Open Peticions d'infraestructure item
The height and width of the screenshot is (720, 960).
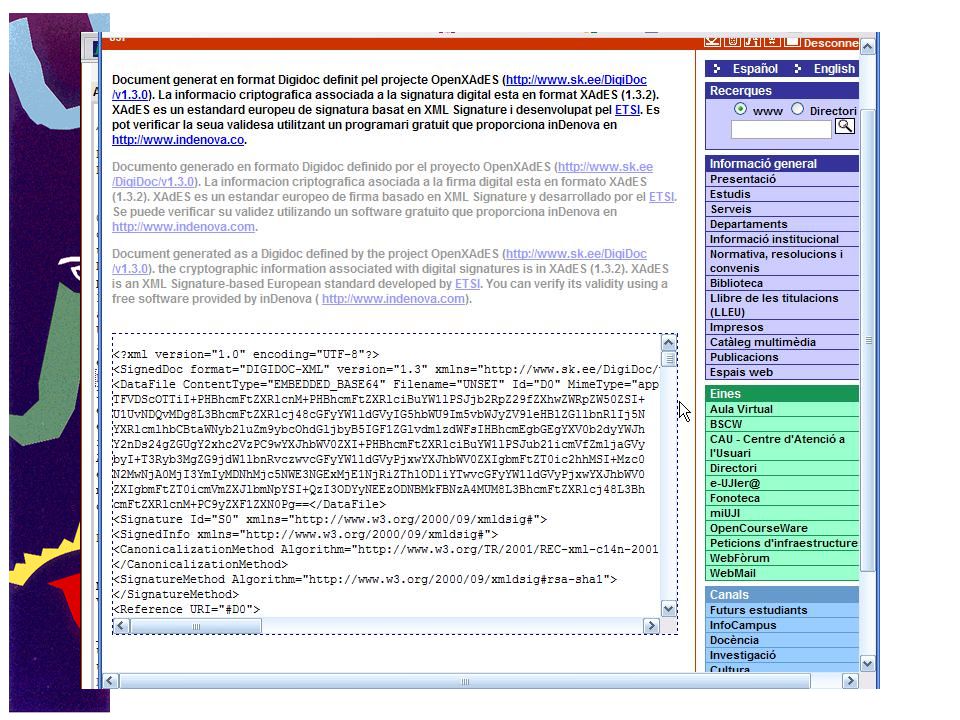point(782,543)
